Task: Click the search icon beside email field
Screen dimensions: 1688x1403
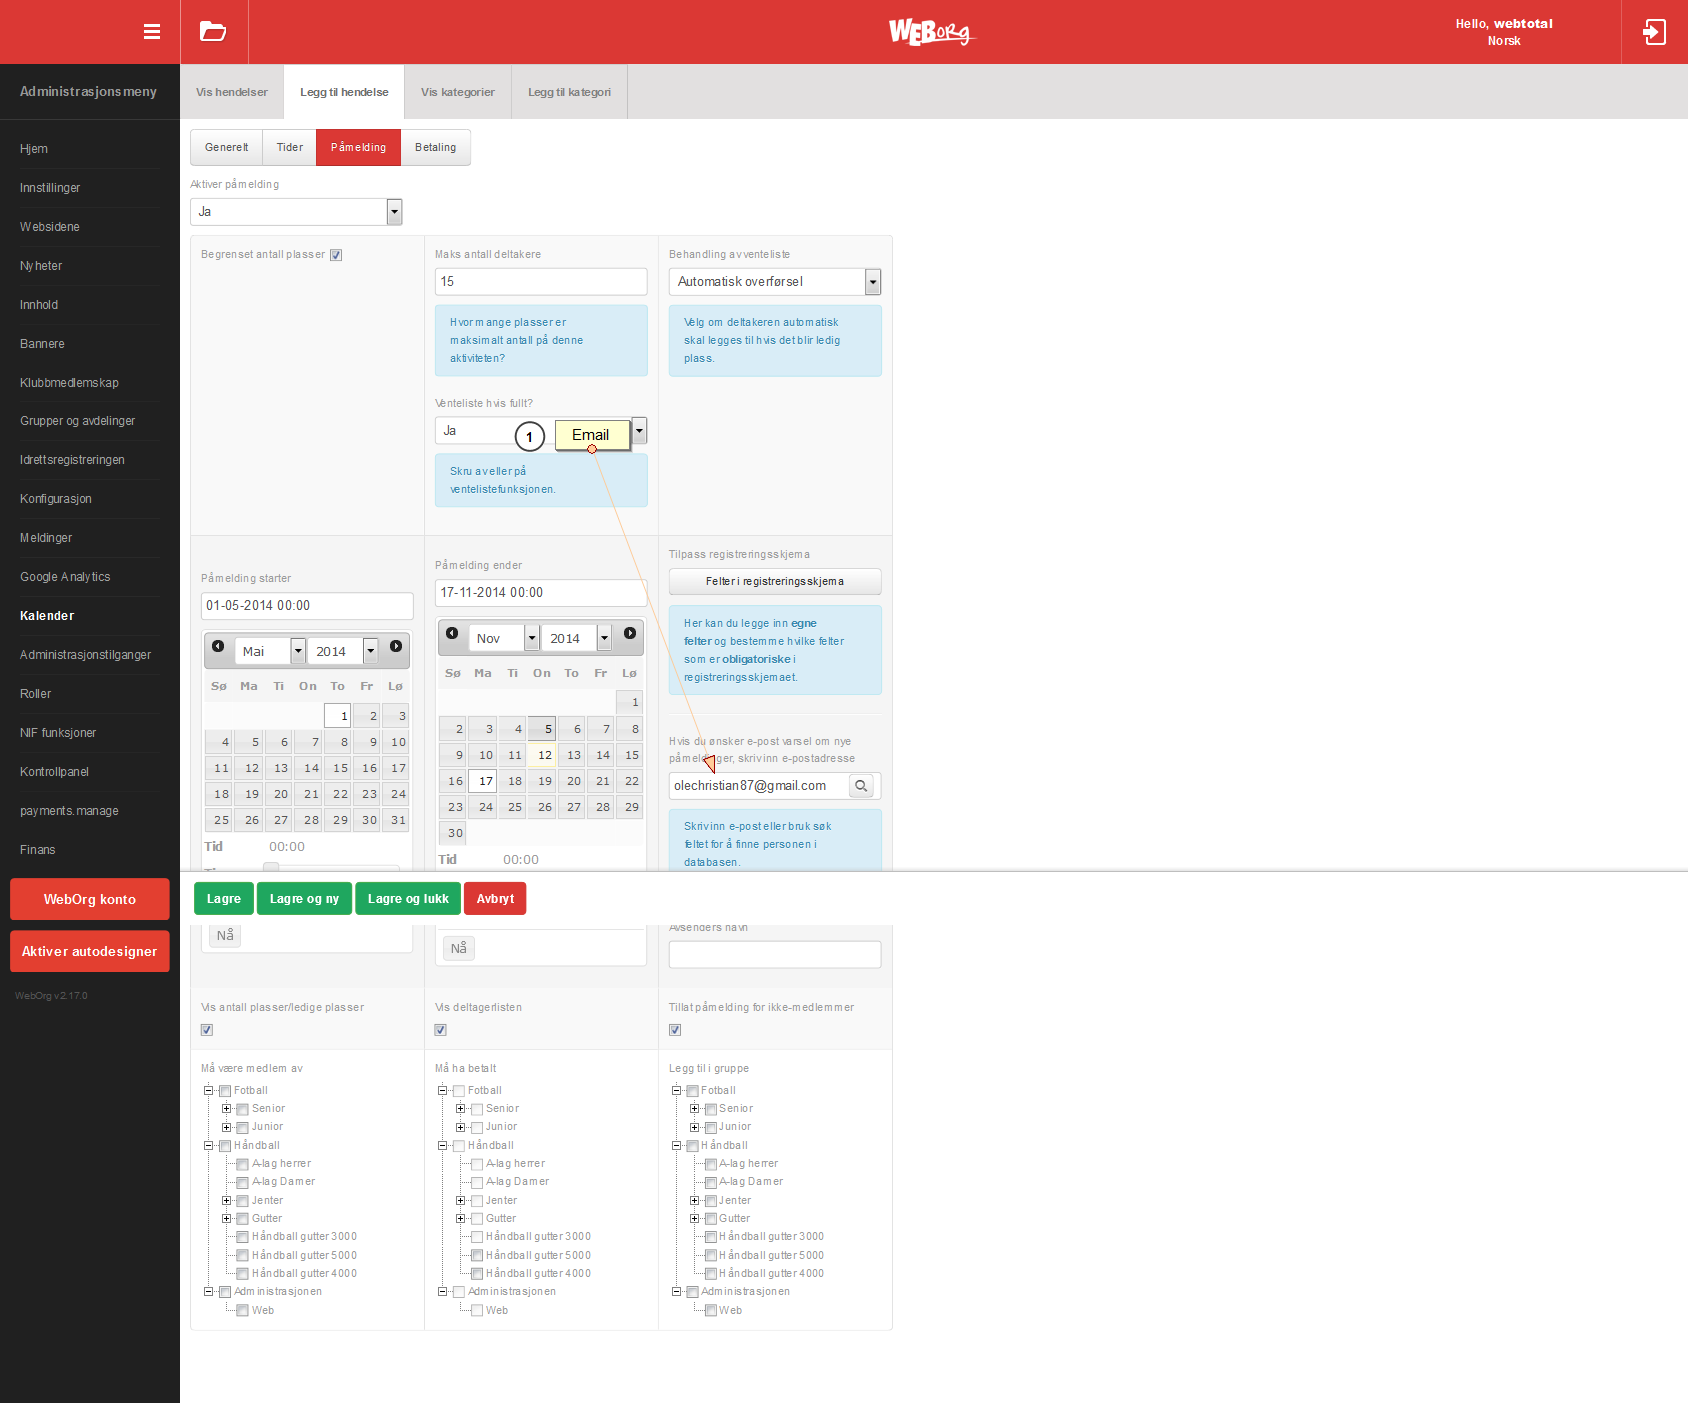Action: (861, 786)
